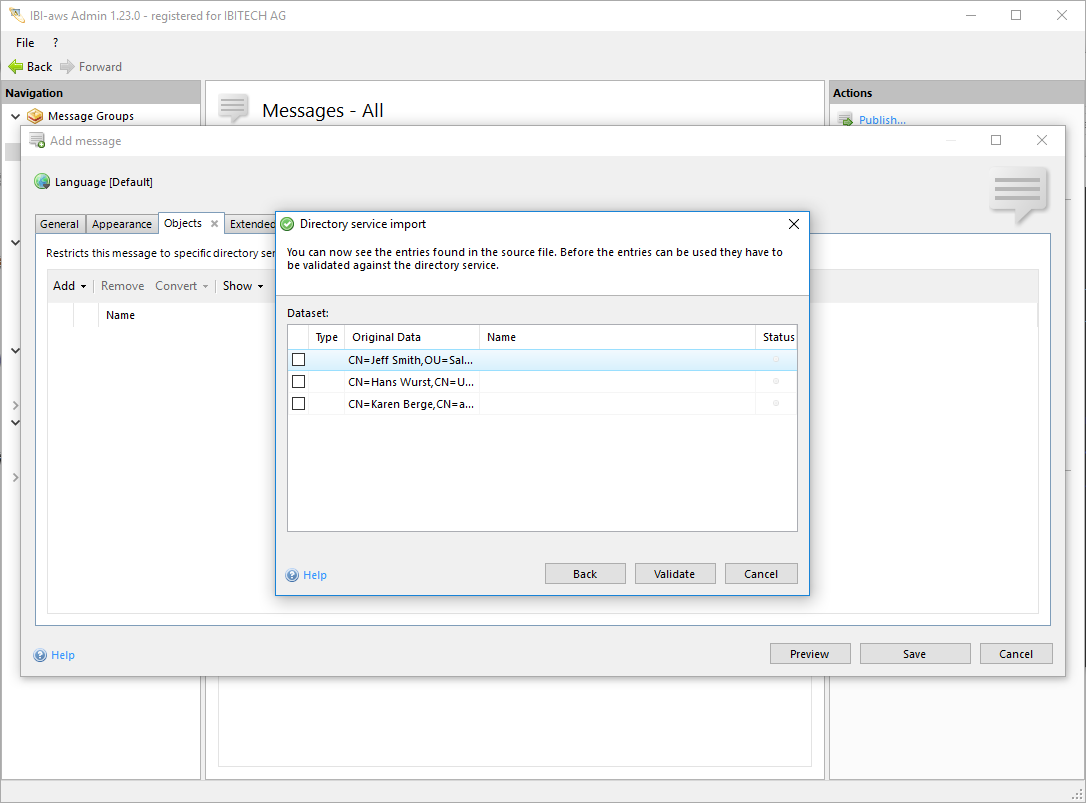The height and width of the screenshot is (803, 1086).
Task: Open the File menu
Action: coord(25,43)
